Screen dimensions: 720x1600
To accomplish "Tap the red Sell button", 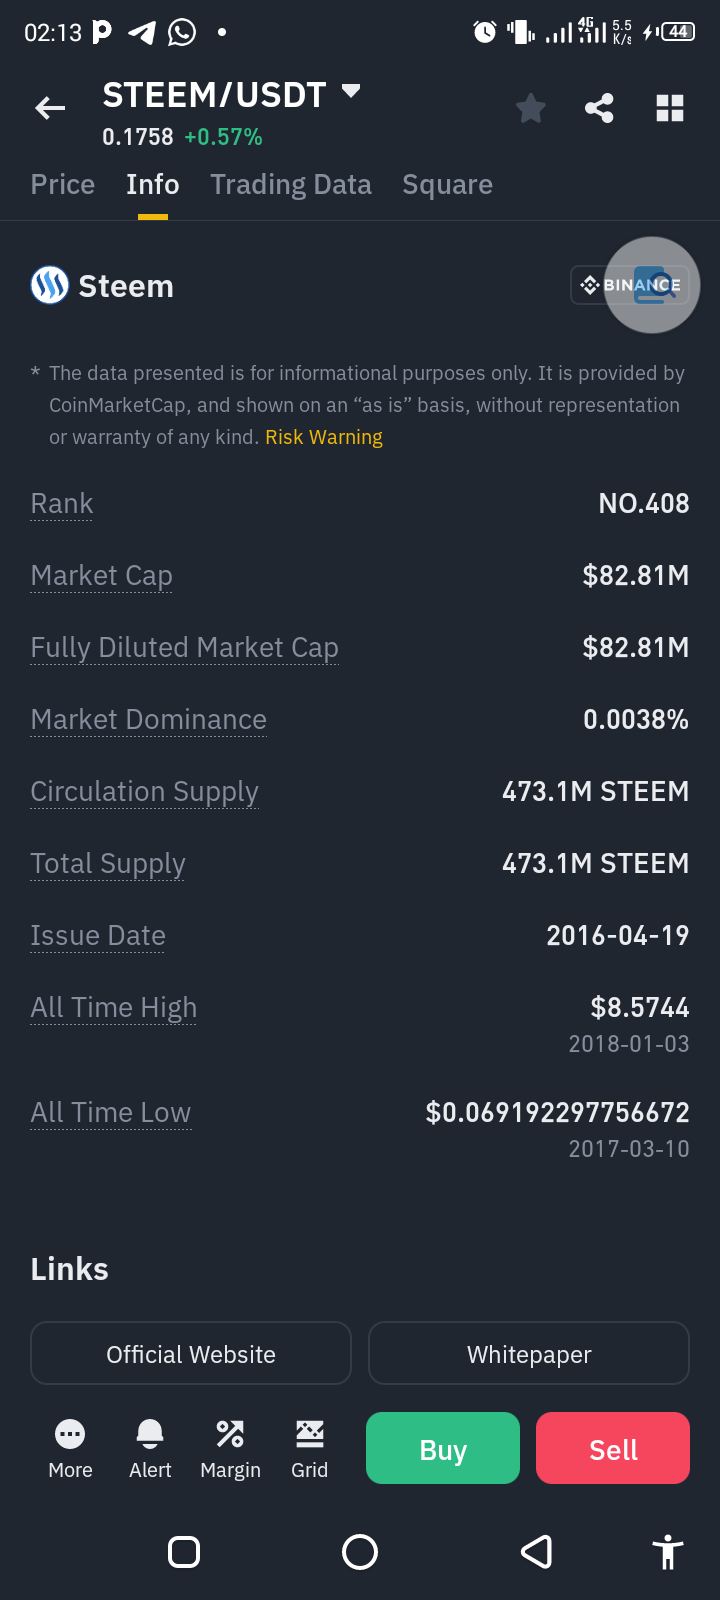I will click(613, 1448).
